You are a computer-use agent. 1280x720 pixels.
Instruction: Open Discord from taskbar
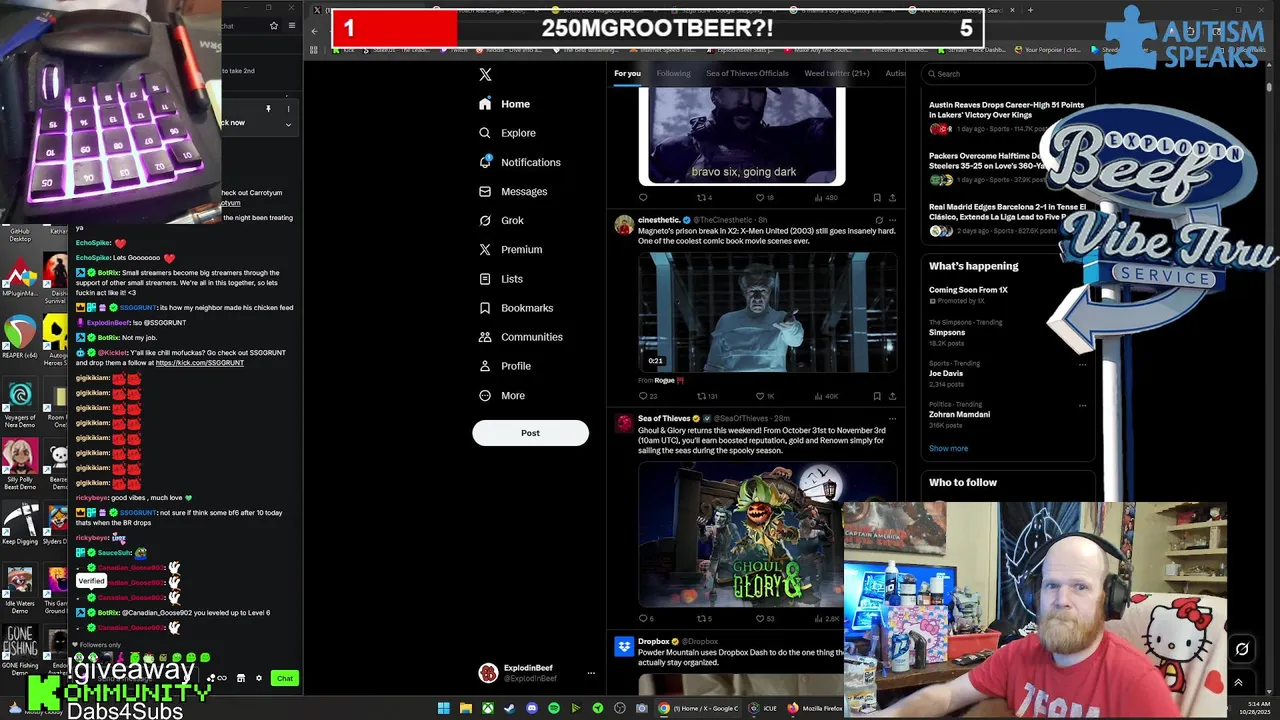(x=531, y=708)
